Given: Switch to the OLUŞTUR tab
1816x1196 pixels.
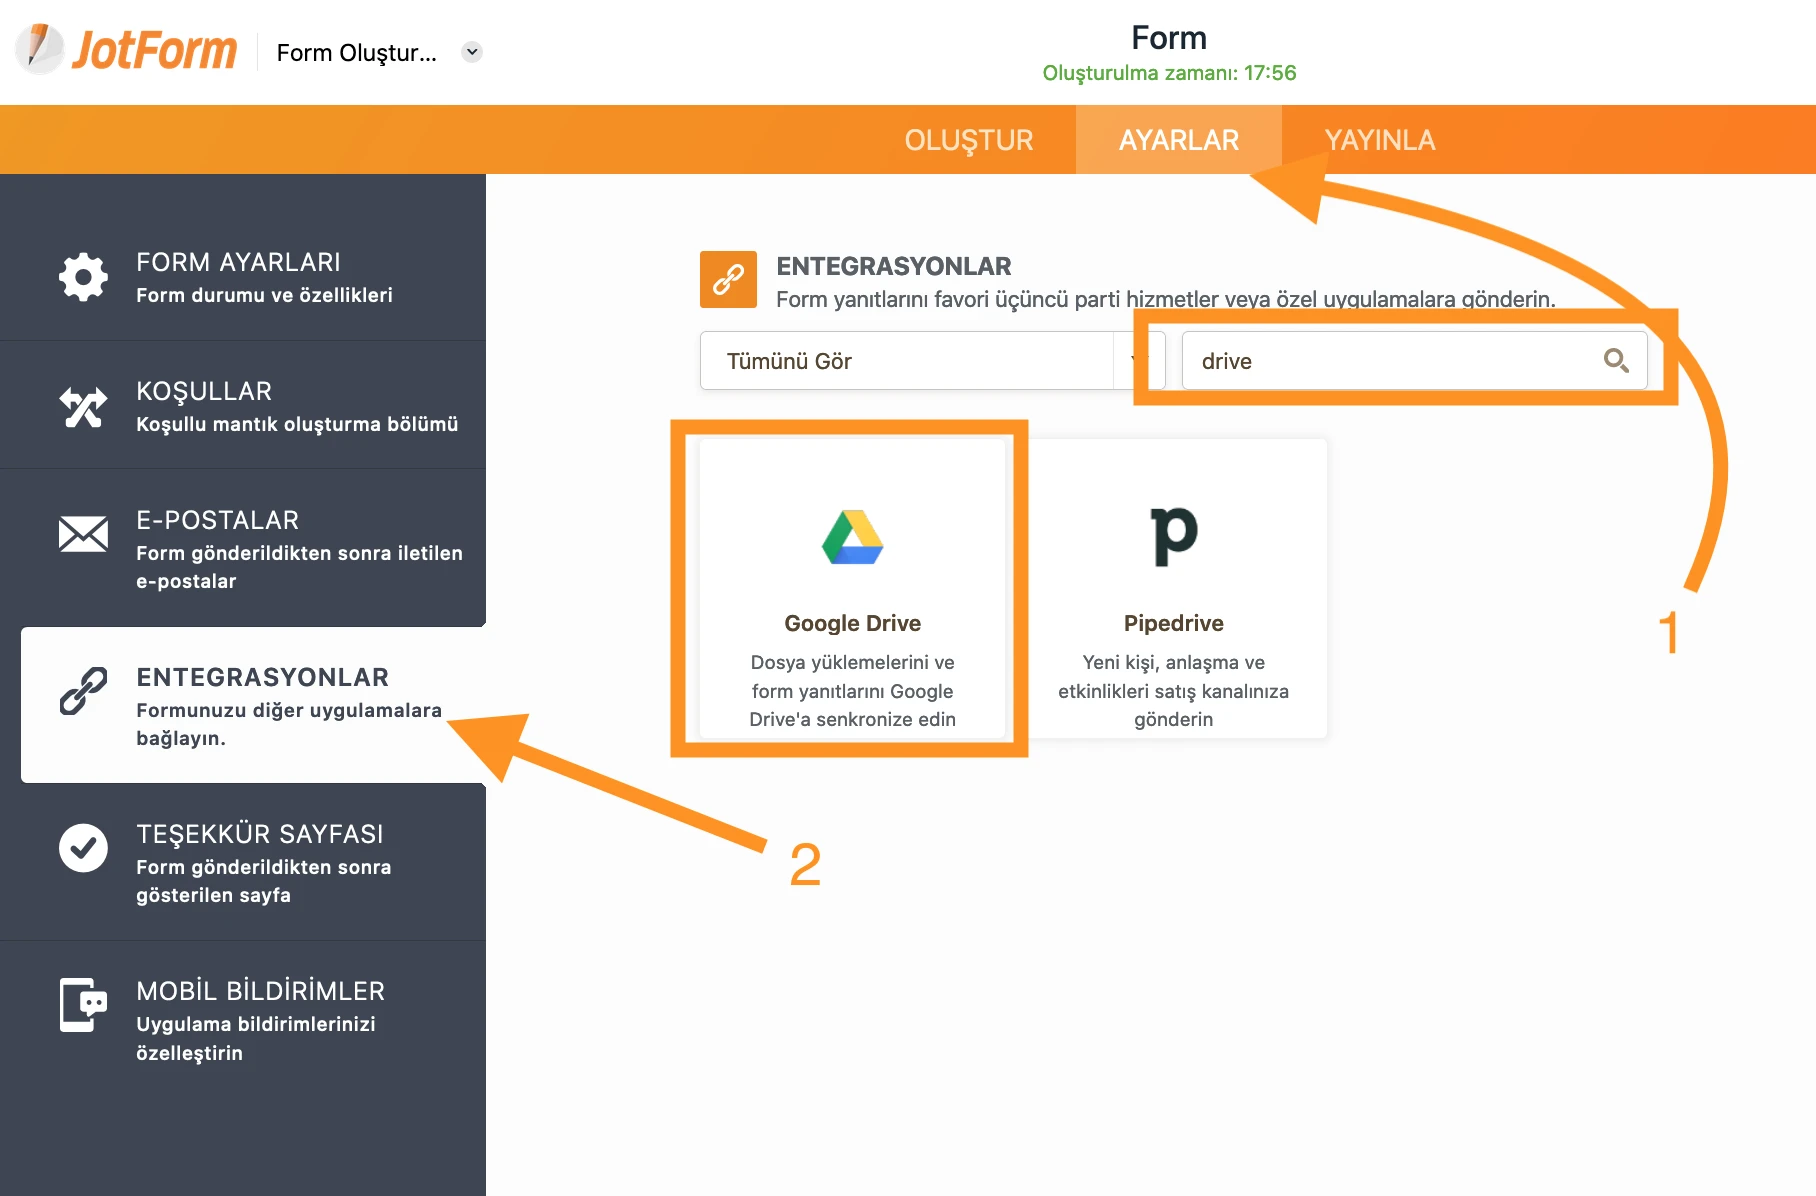Looking at the screenshot, I should 968,140.
